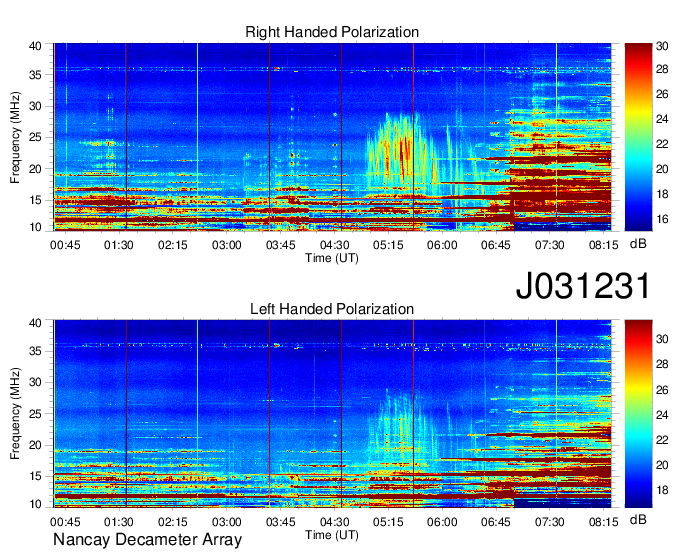The width and height of the screenshot is (680, 552).
Task: Click the bottom plot's 'Time (UT)' label
Action: pos(332,536)
